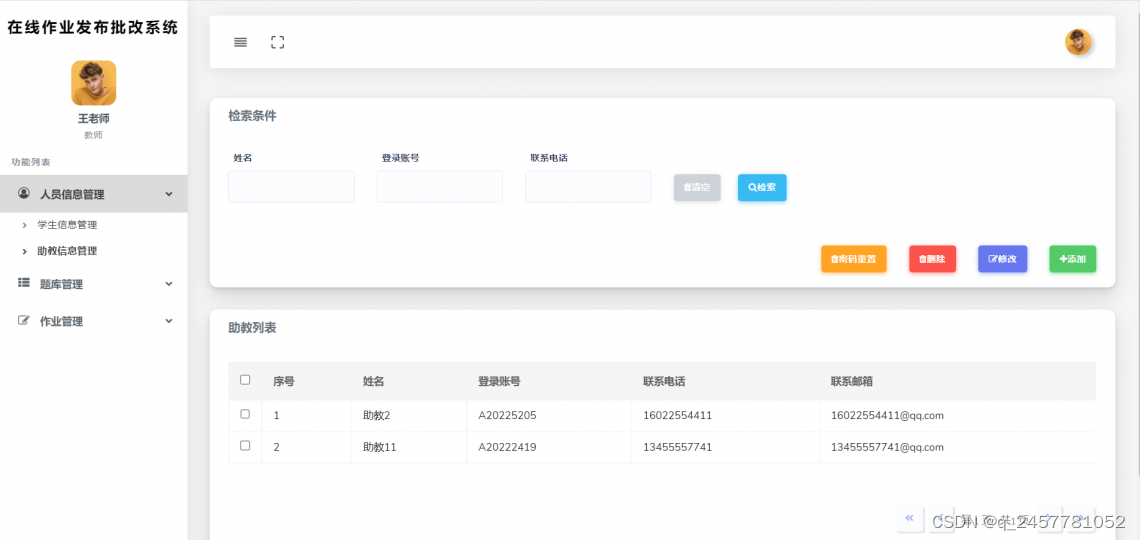
Task: Click the list icon beside 题库管理
Action: tap(24, 283)
